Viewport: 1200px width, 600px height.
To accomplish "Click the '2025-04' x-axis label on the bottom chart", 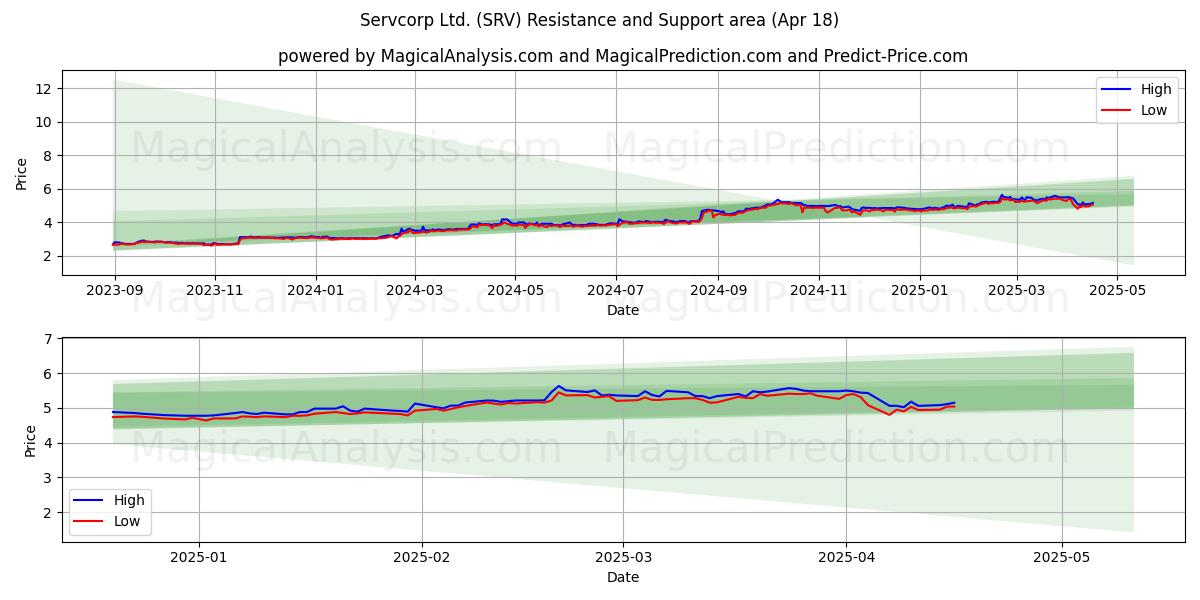I will 847,557.
